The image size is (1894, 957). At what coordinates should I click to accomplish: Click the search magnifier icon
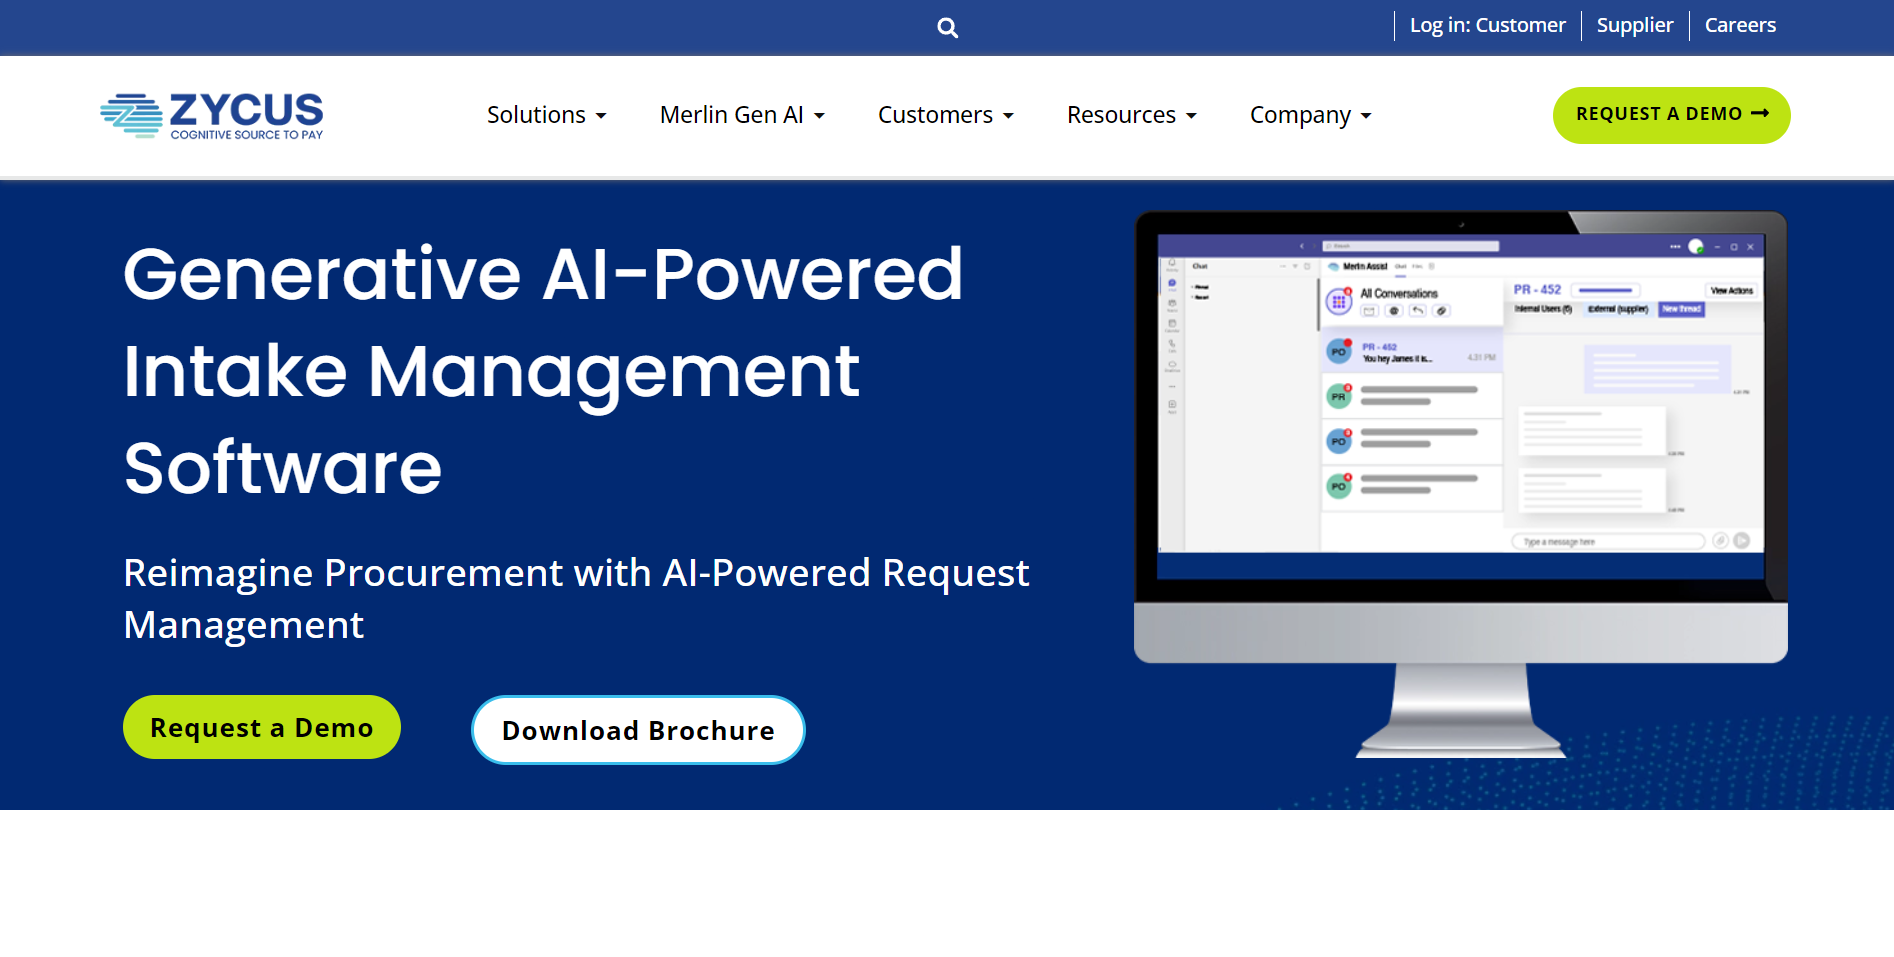tap(947, 28)
